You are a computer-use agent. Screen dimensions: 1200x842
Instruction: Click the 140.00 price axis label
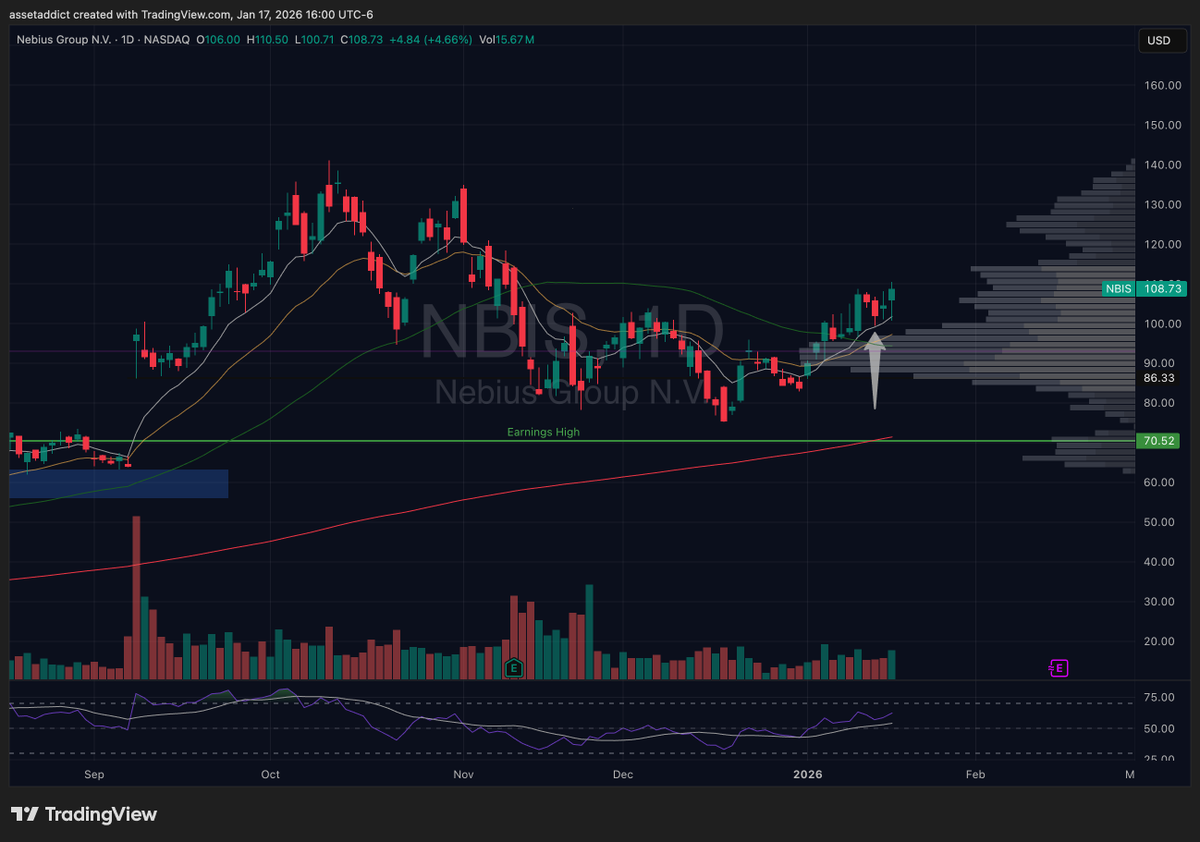(1161, 165)
